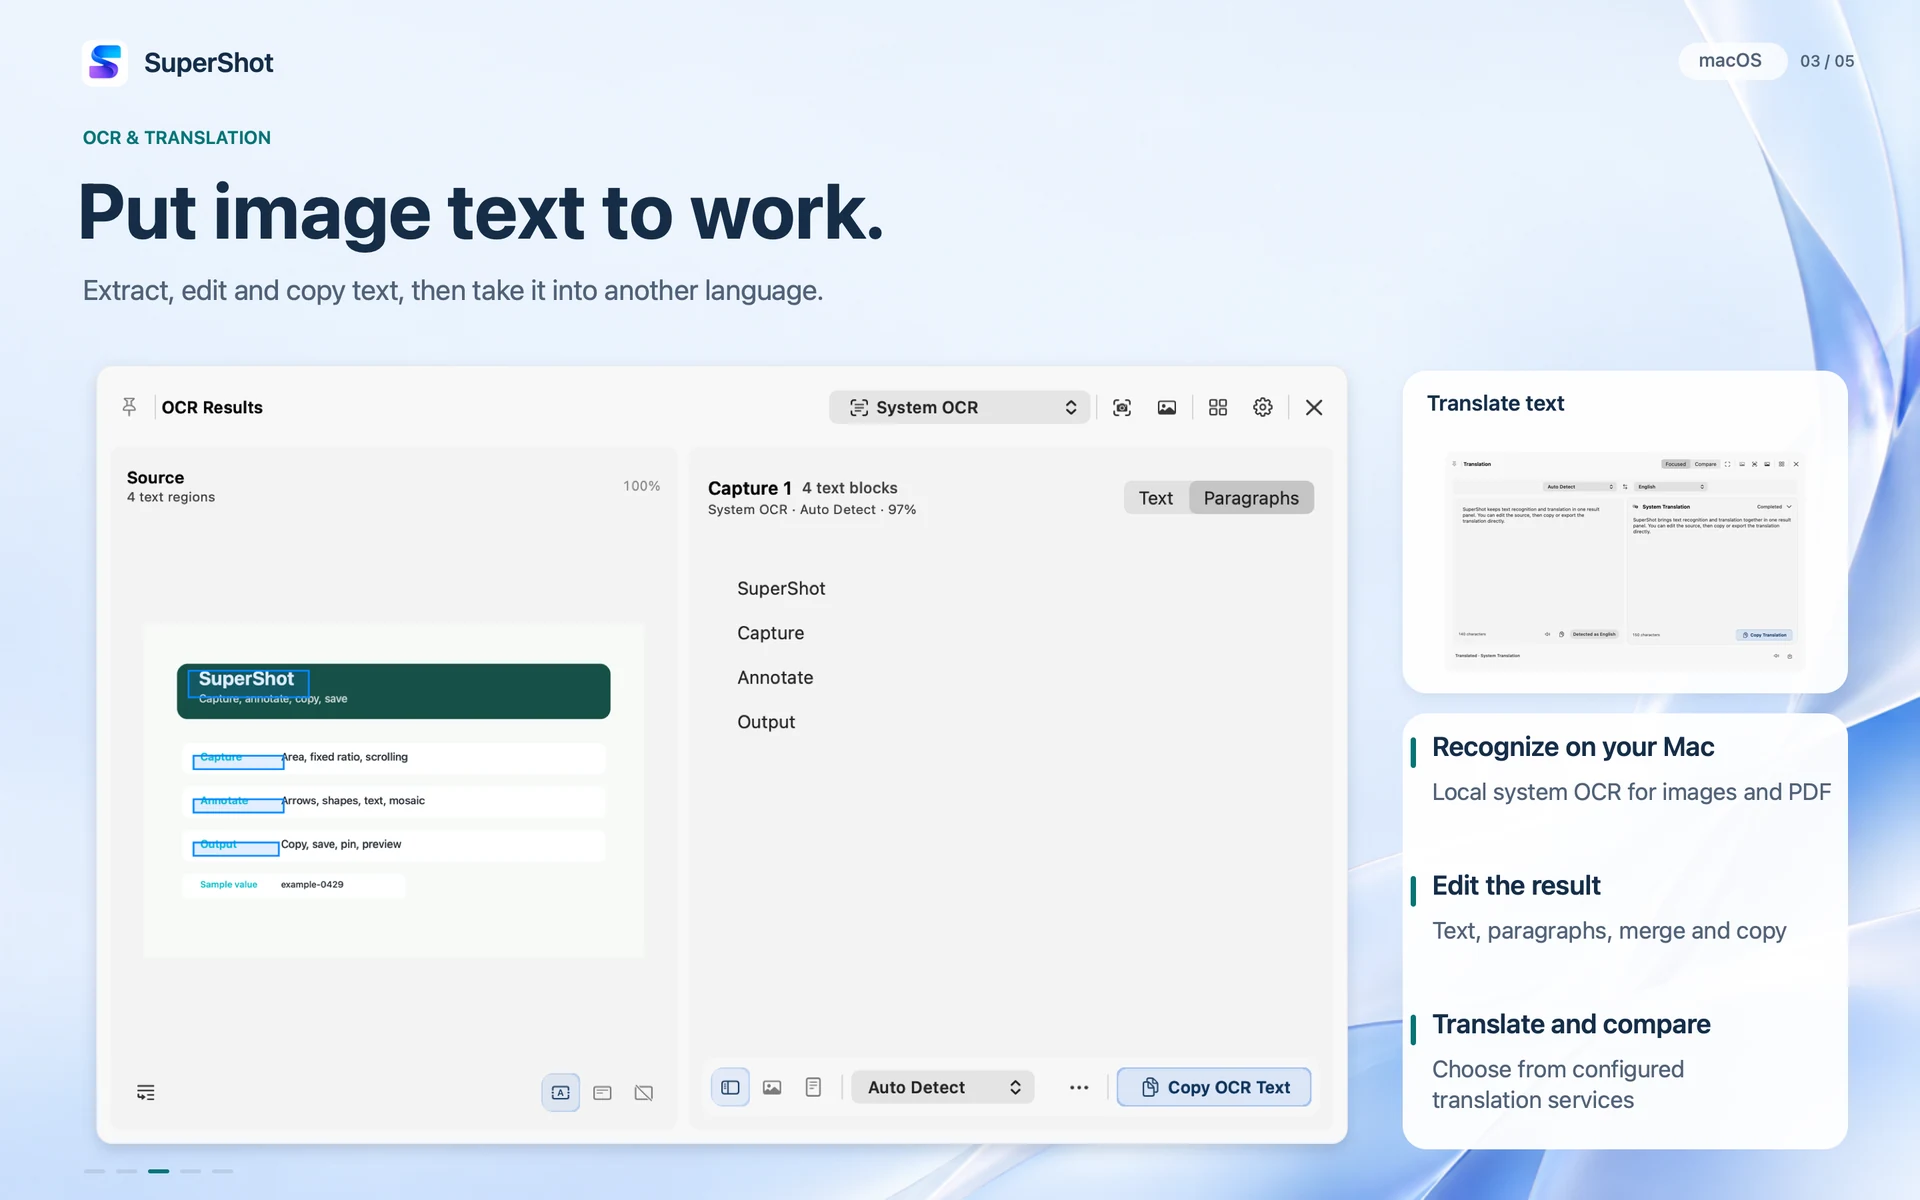This screenshot has height=1200, width=1920.
Task: Toggle the text region highlight overlay icon
Action: pyautogui.click(x=561, y=1092)
